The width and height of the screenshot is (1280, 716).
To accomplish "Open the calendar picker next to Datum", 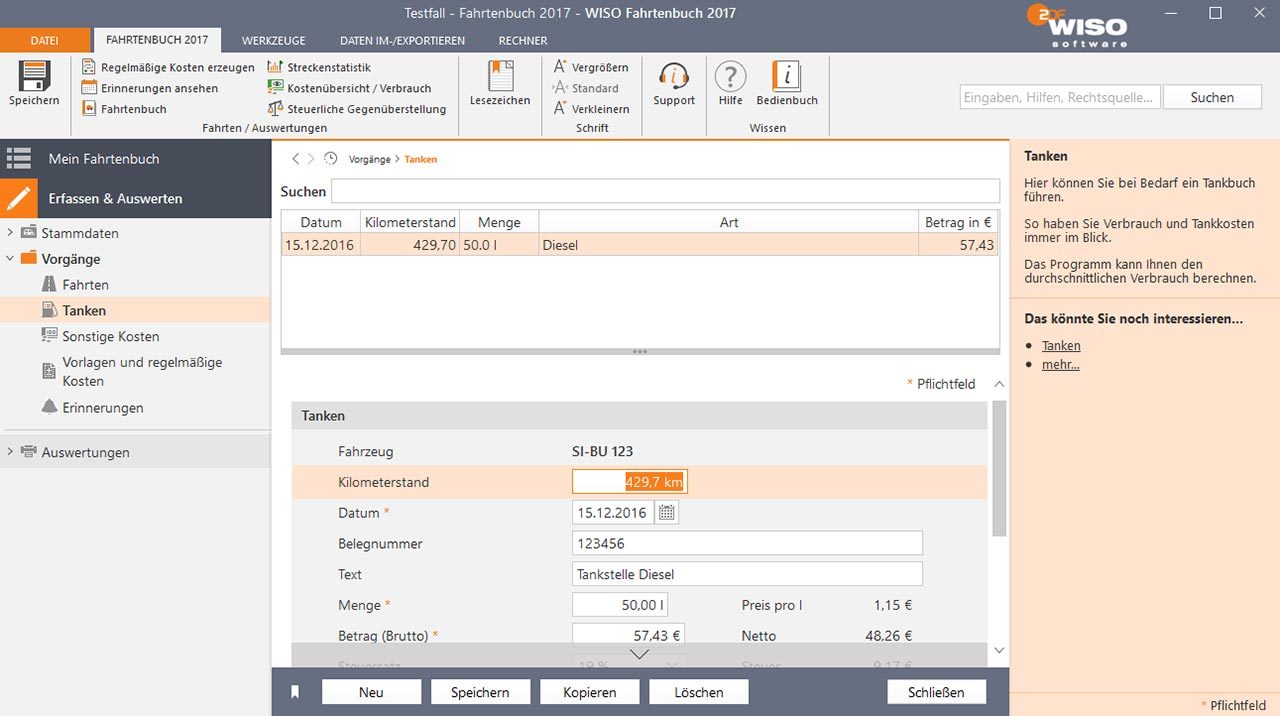I will 667,513.
